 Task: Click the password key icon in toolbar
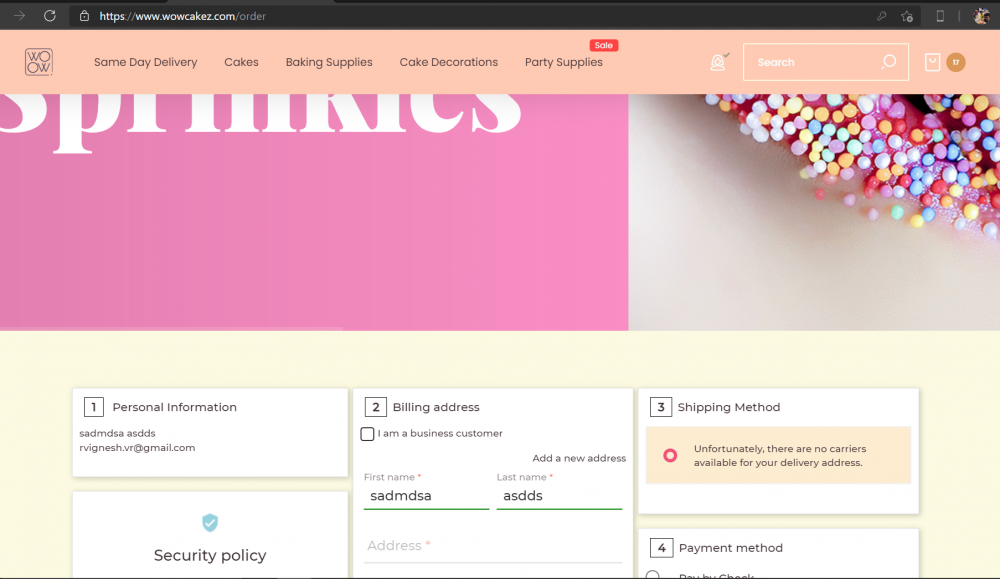pyautogui.click(x=882, y=16)
